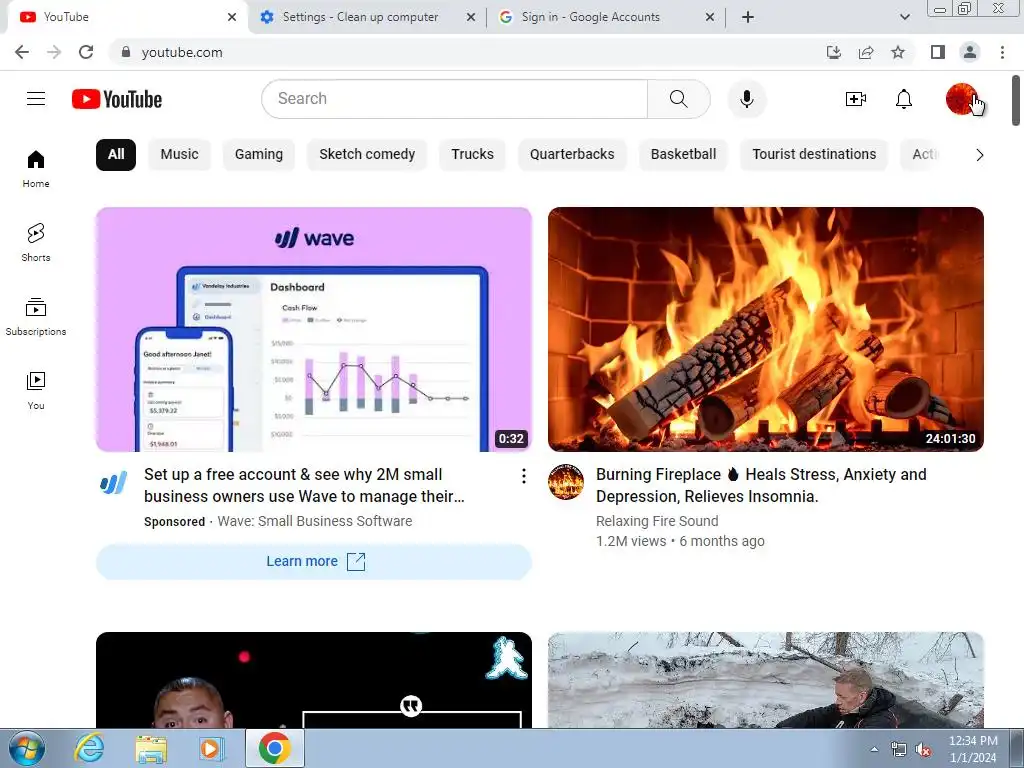Open Shorts in sidebar

[x=36, y=243]
